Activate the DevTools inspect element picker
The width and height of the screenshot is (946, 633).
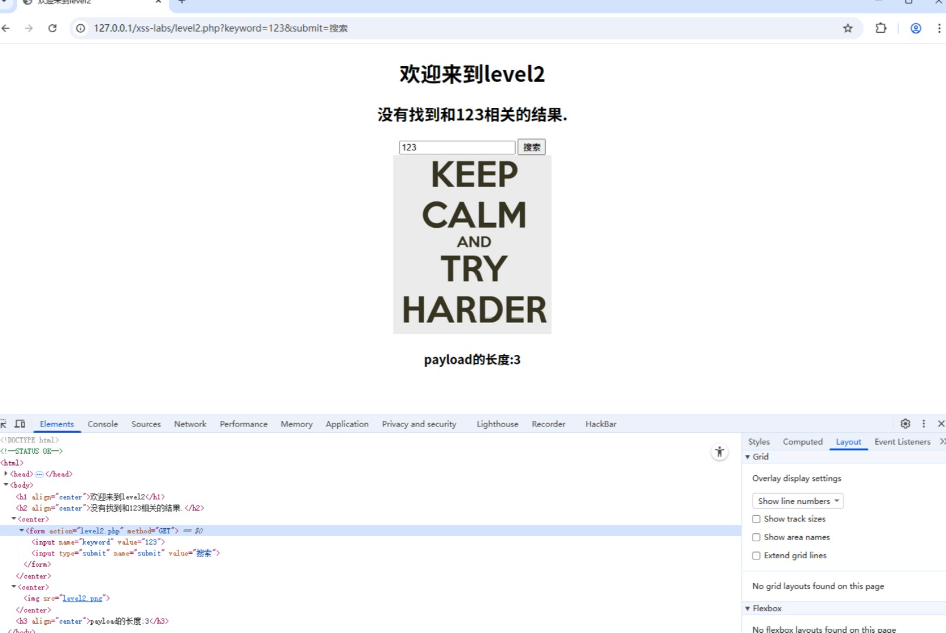(4, 424)
